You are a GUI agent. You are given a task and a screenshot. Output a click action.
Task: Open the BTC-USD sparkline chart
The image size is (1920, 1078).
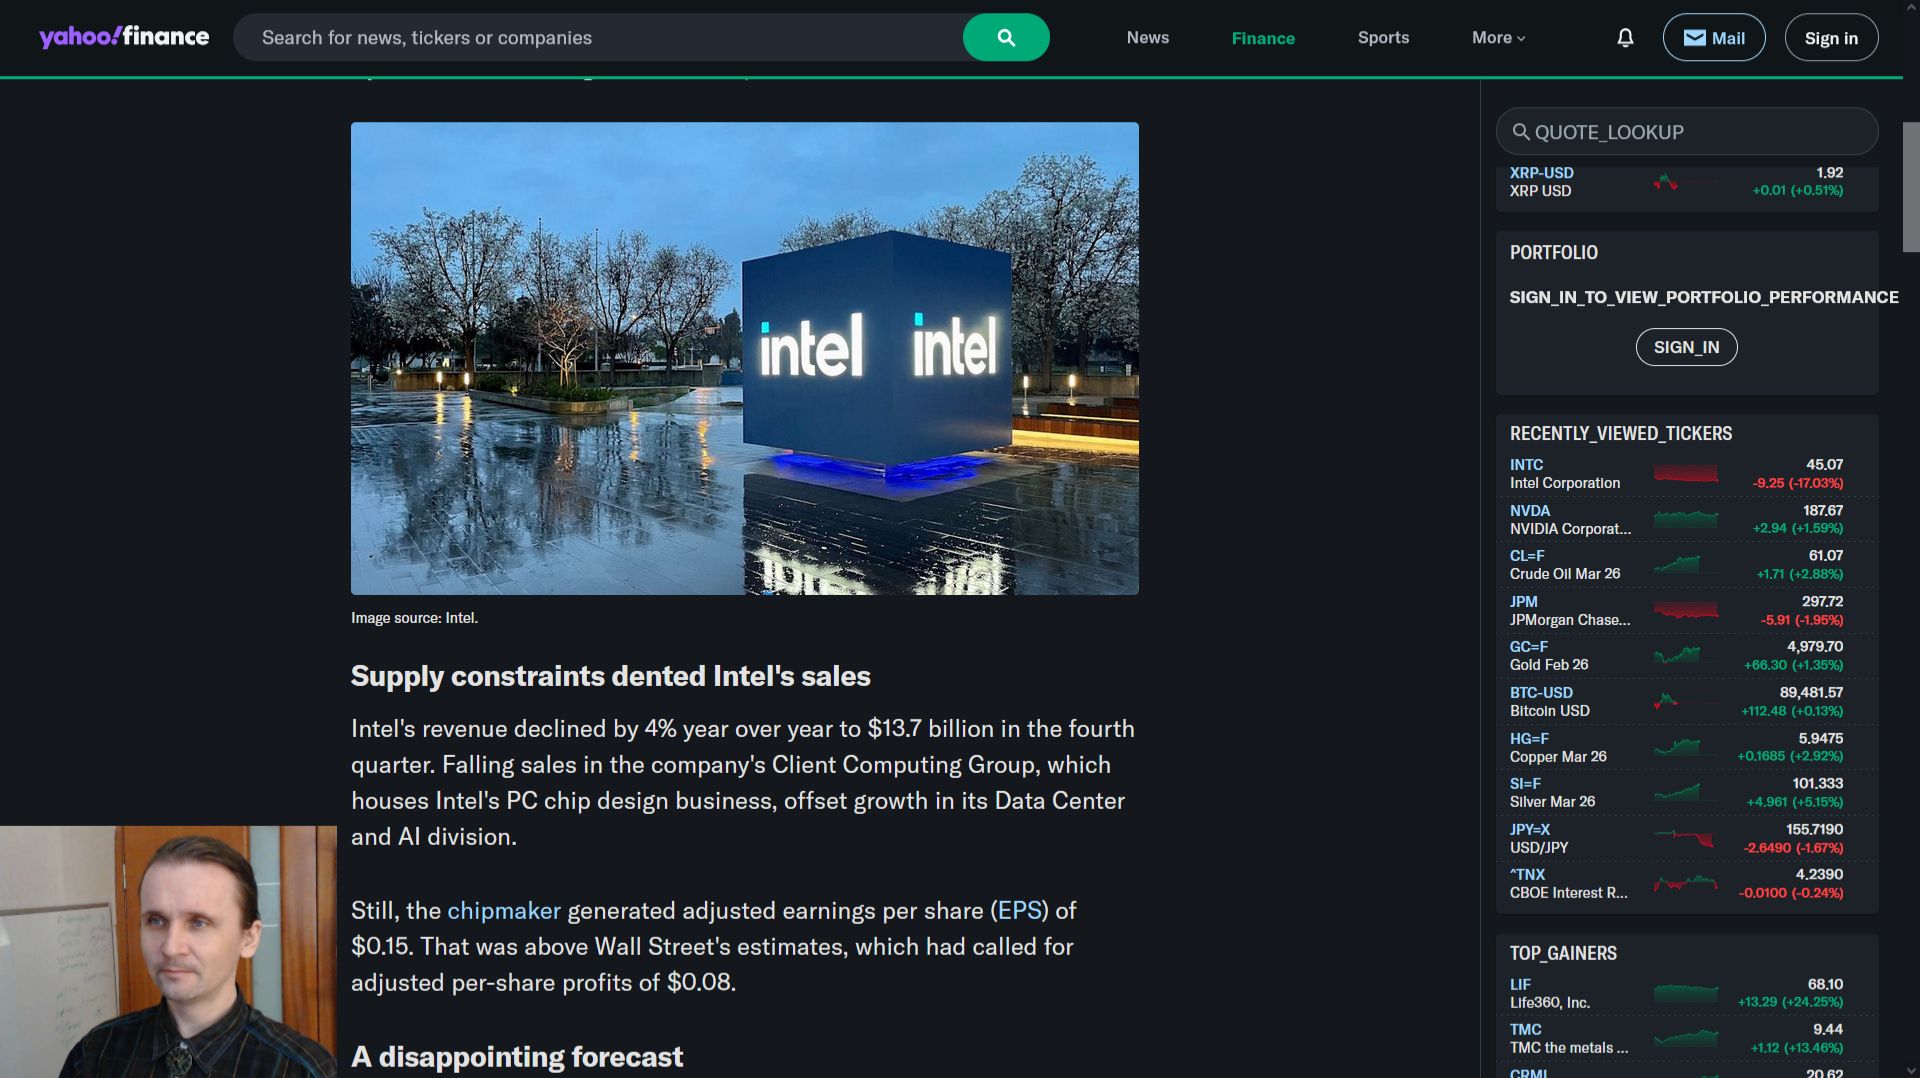coord(1686,701)
